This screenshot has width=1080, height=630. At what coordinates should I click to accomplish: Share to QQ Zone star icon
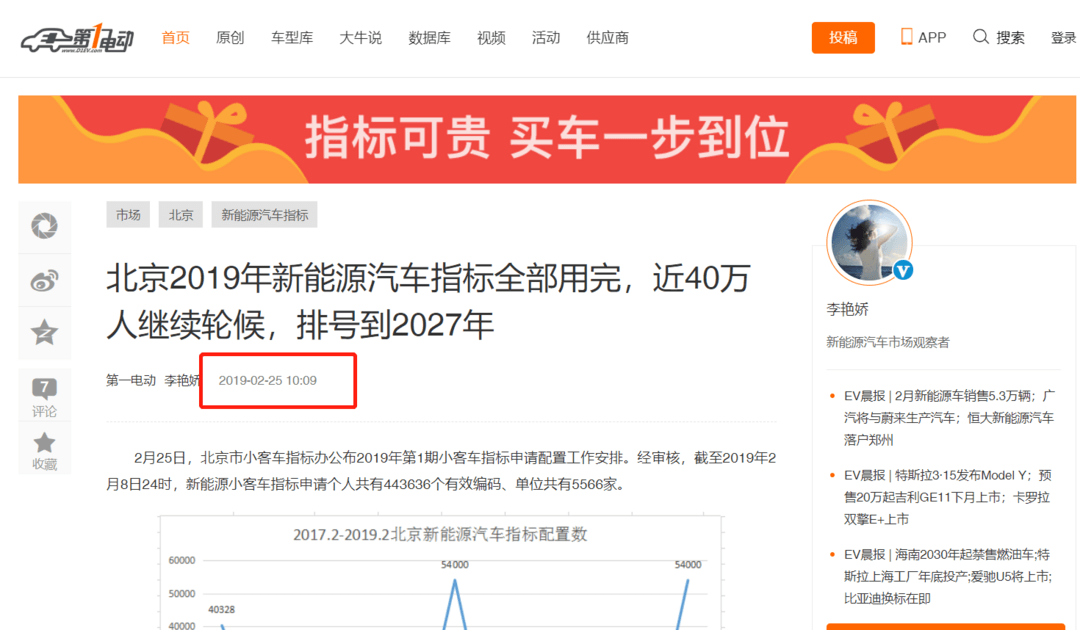pos(44,333)
